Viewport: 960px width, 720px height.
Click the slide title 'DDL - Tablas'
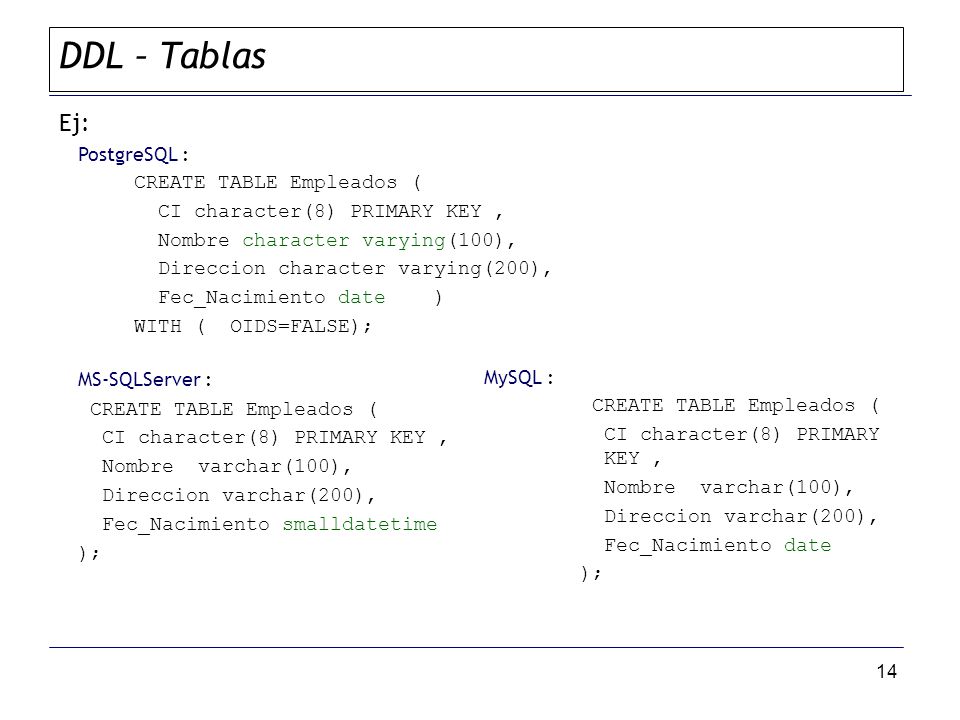[162, 56]
